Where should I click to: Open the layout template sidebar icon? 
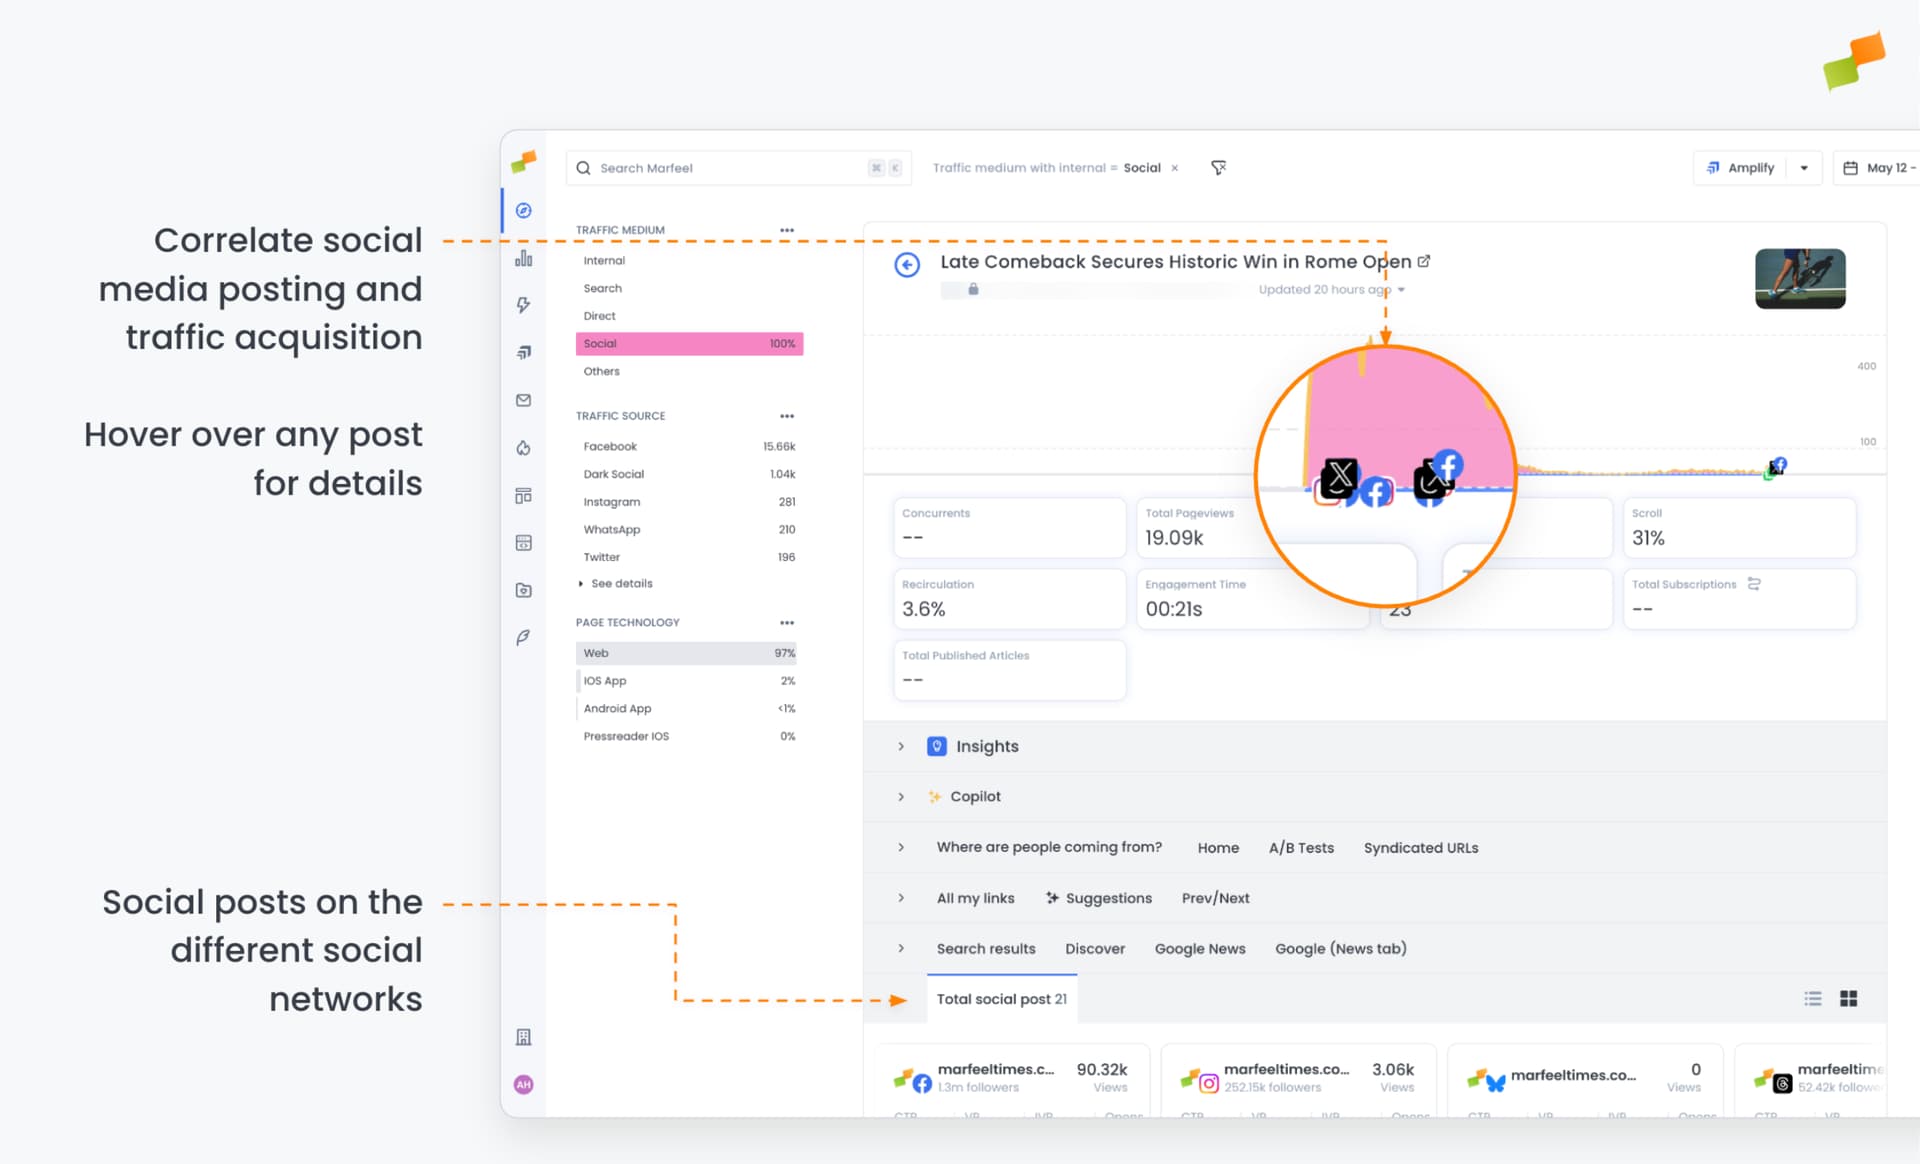click(523, 495)
